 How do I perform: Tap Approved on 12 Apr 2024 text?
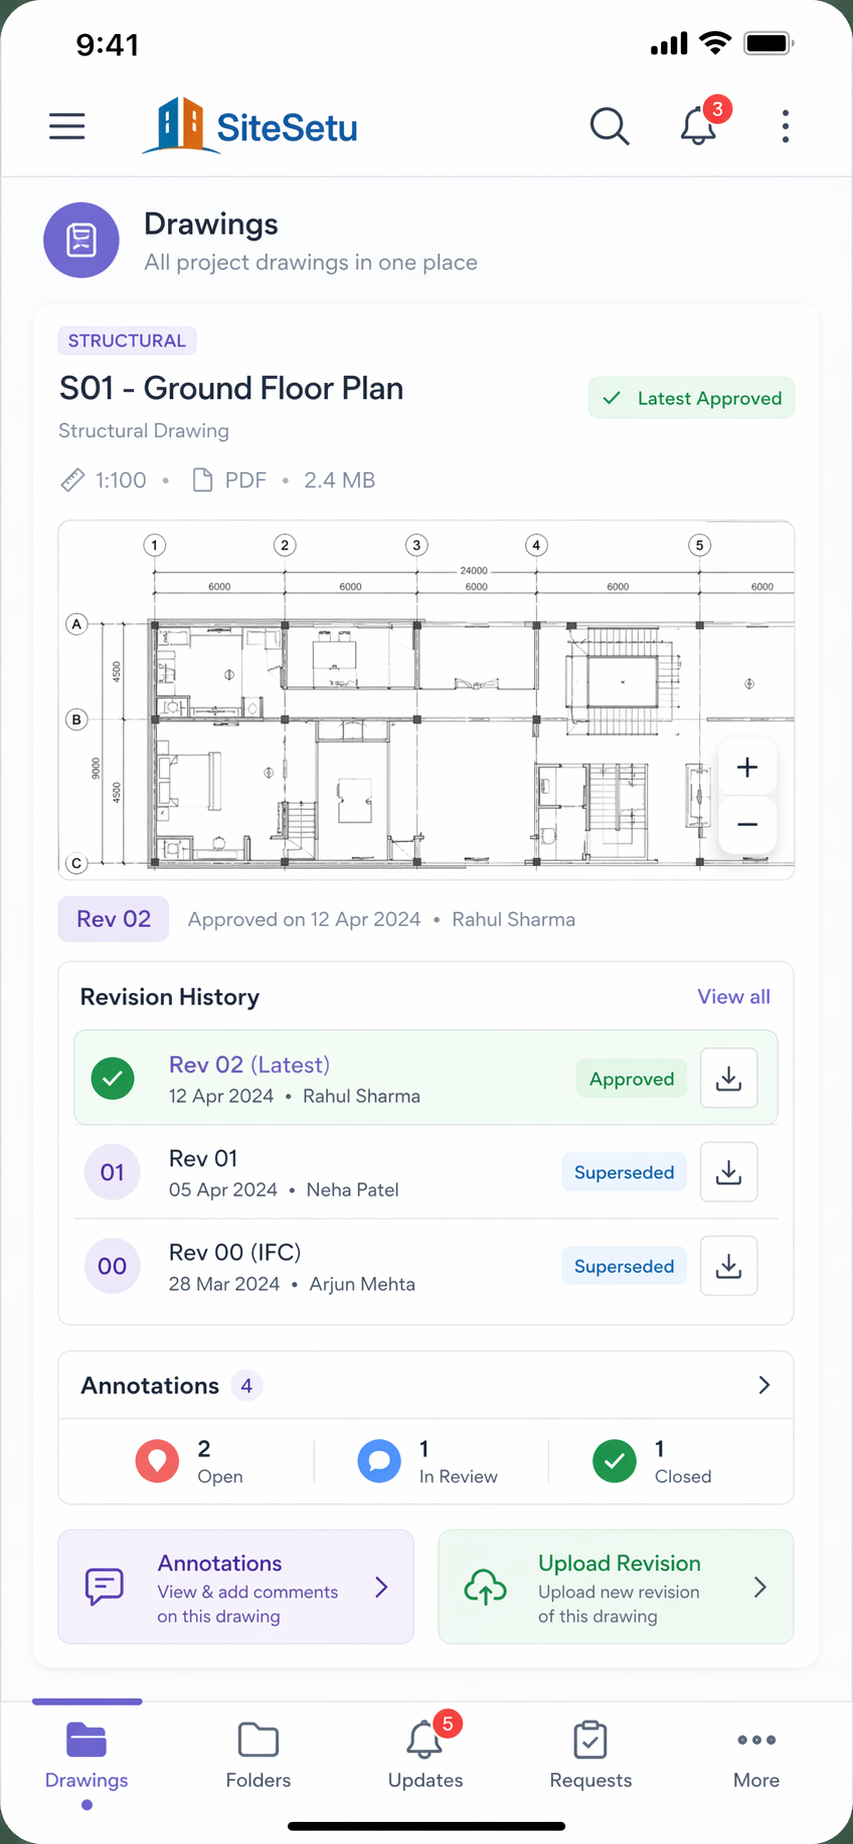[x=304, y=919]
